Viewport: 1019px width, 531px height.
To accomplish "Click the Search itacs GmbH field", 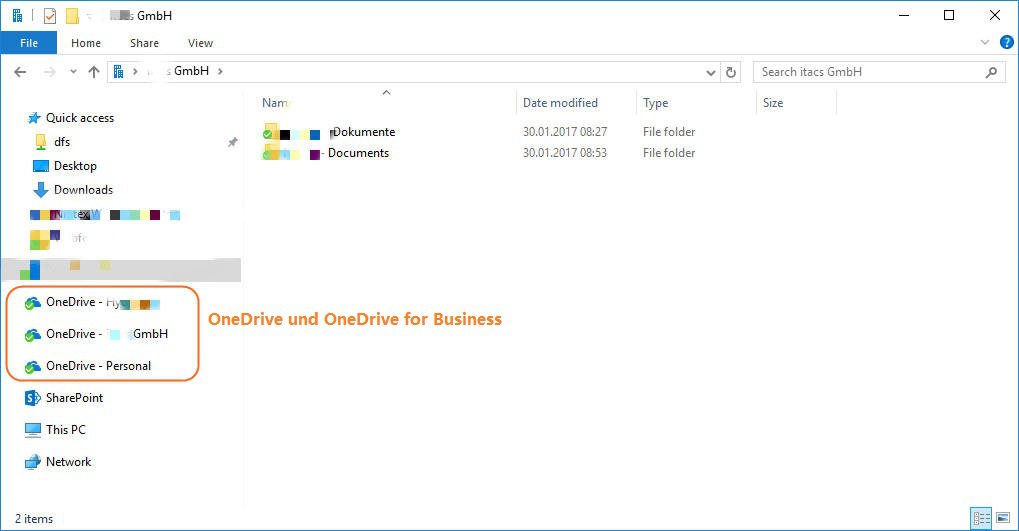I will click(x=868, y=72).
